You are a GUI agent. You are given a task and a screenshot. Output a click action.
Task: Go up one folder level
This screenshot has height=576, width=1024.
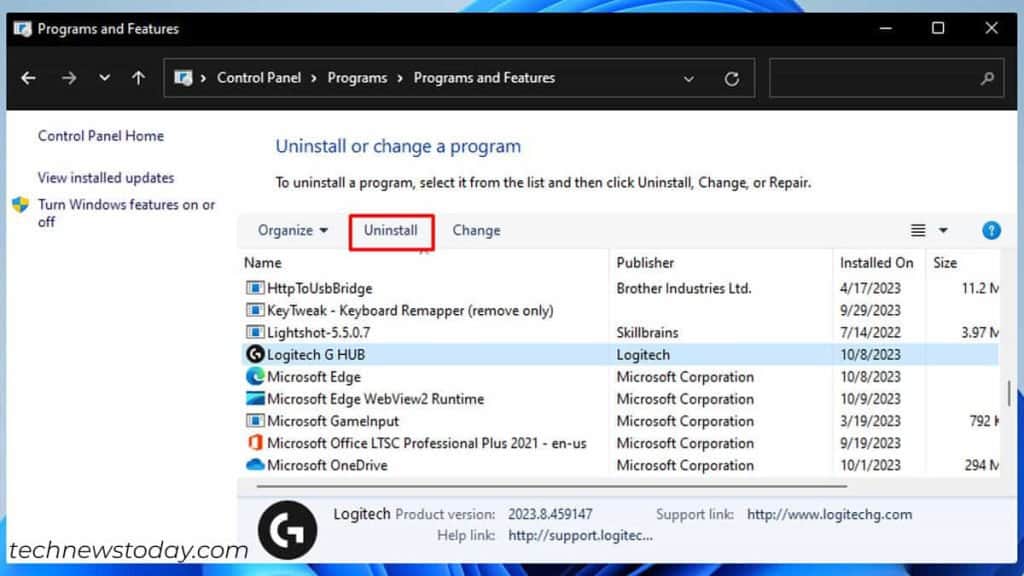click(x=138, y=78)
